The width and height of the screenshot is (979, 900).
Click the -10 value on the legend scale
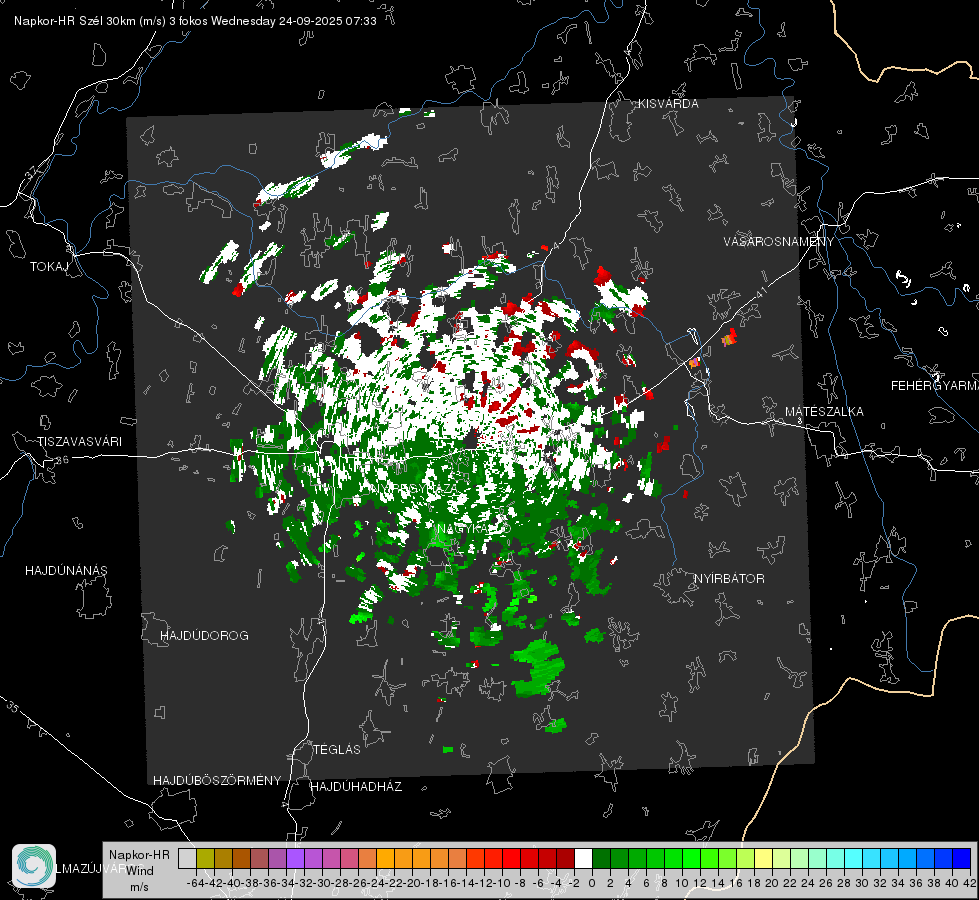pos(501,883)
